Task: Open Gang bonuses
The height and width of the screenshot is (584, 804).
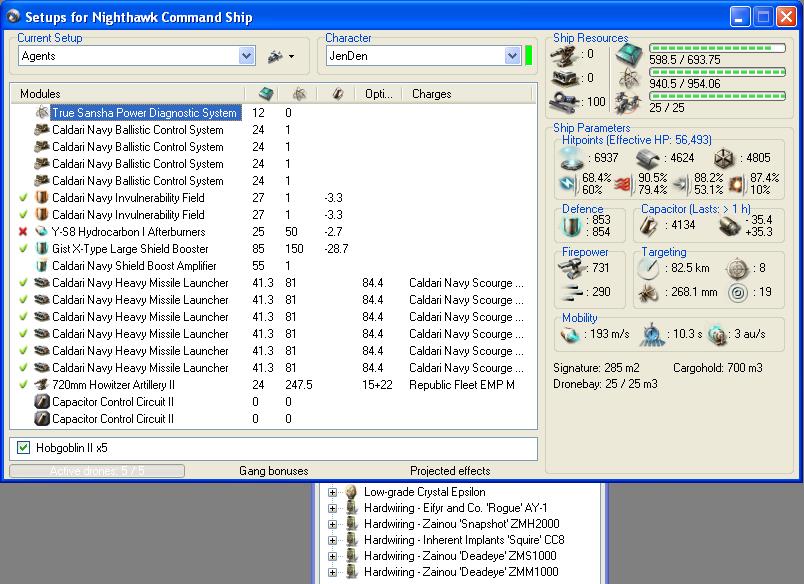Action: tap(273, 471)
